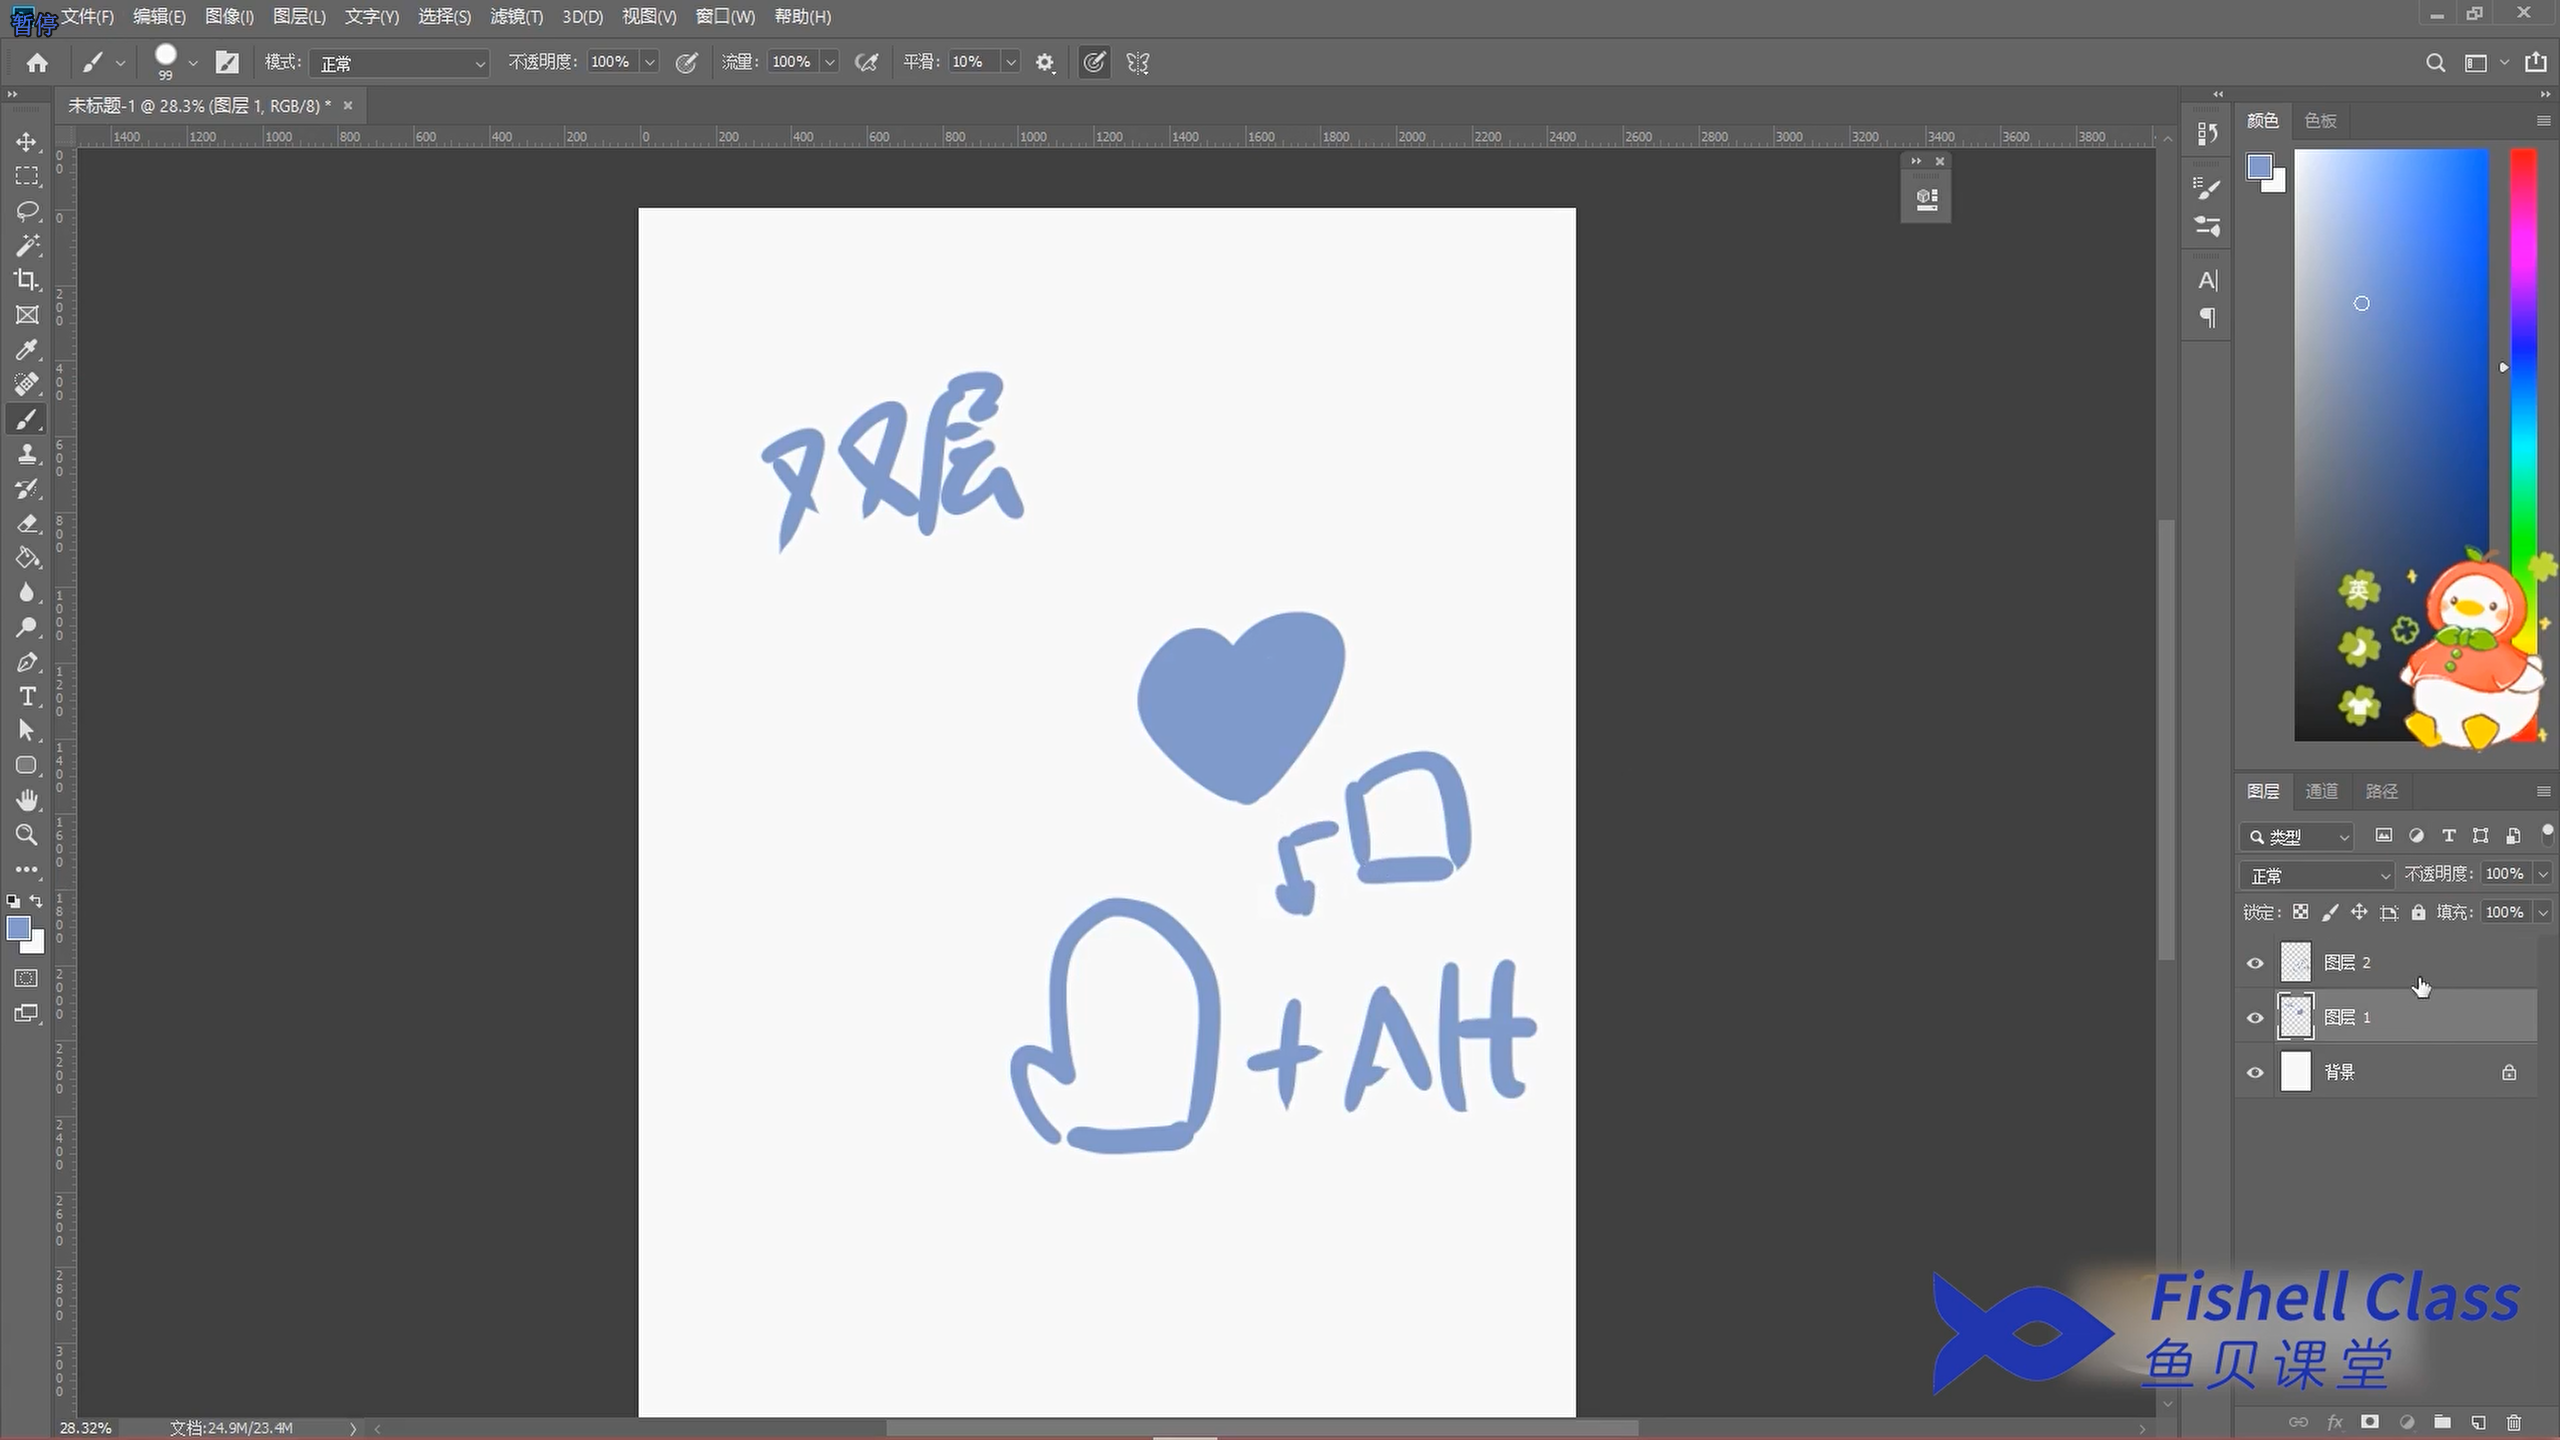The image size is (2560, 1440).
Task: Open the layer blend mode 正常 dropdown
Action: pos(2317,875)
